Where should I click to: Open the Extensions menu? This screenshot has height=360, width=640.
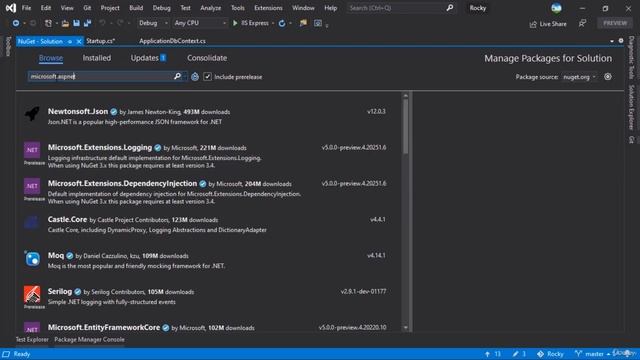coord(268,8)
